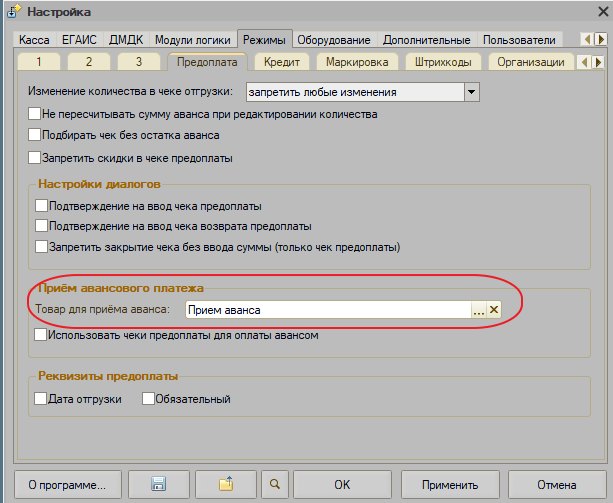Expand 'Изменение количества в чеке отгрузки' dropdown arrow
This screenshot has width=613, height=503.
pyautogui.click(x=472, y=92)
